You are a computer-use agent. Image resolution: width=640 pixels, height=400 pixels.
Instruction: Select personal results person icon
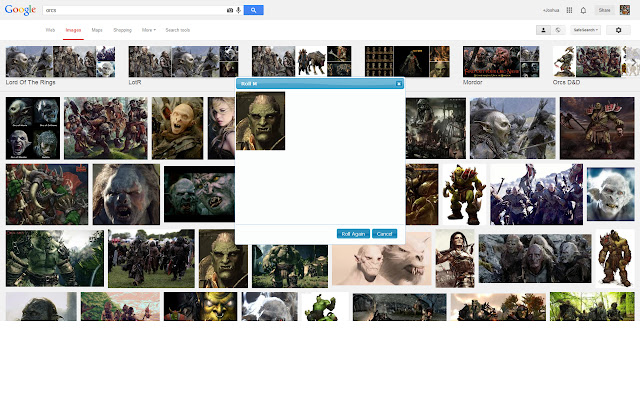[x=543, y=30]
